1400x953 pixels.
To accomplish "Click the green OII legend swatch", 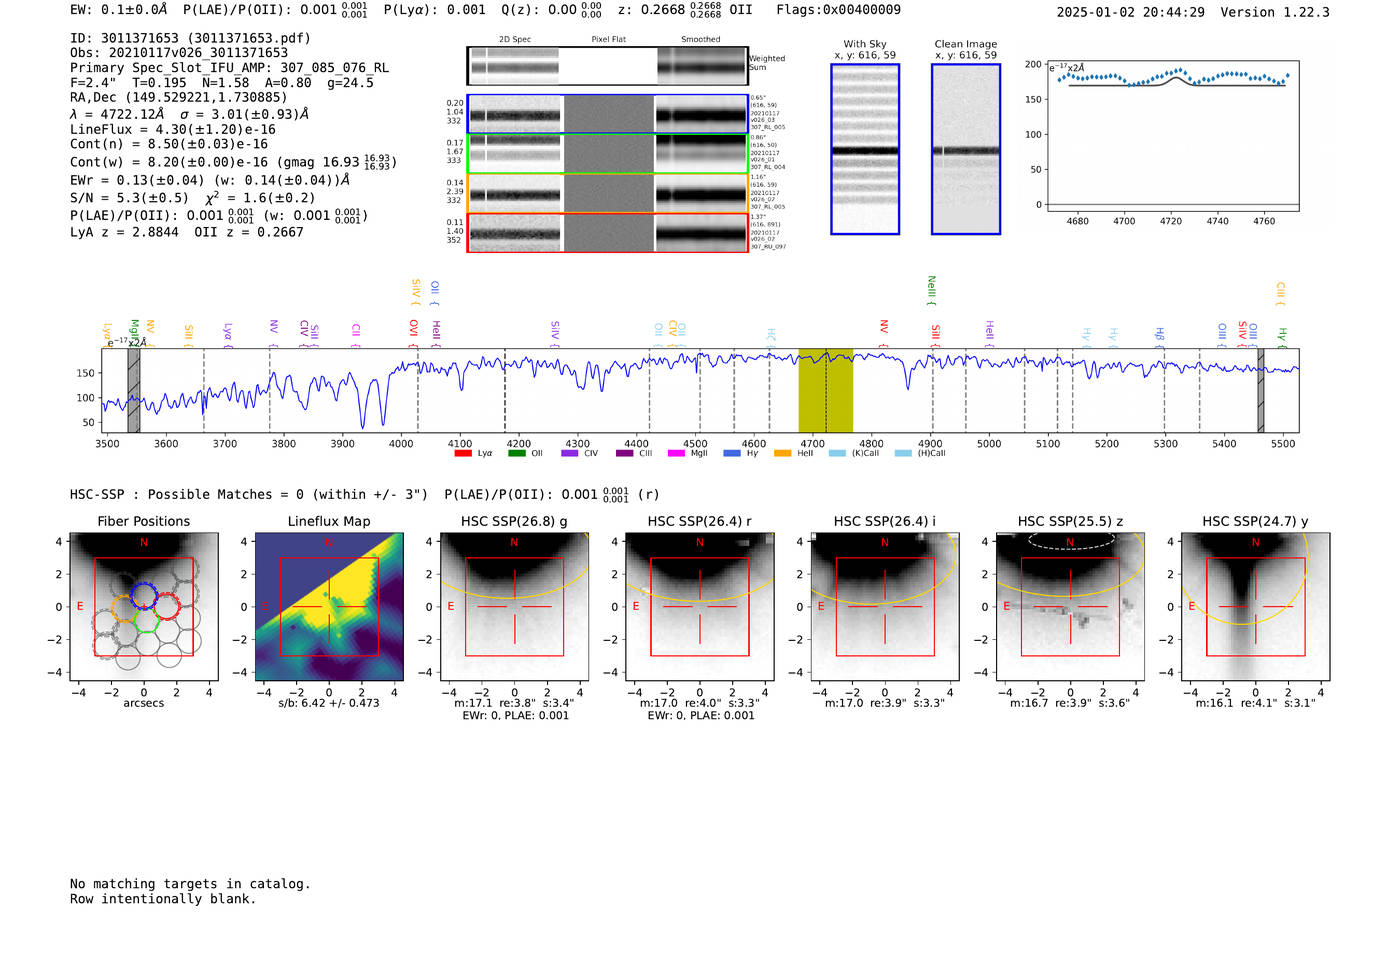I will [x=516, y=453].
